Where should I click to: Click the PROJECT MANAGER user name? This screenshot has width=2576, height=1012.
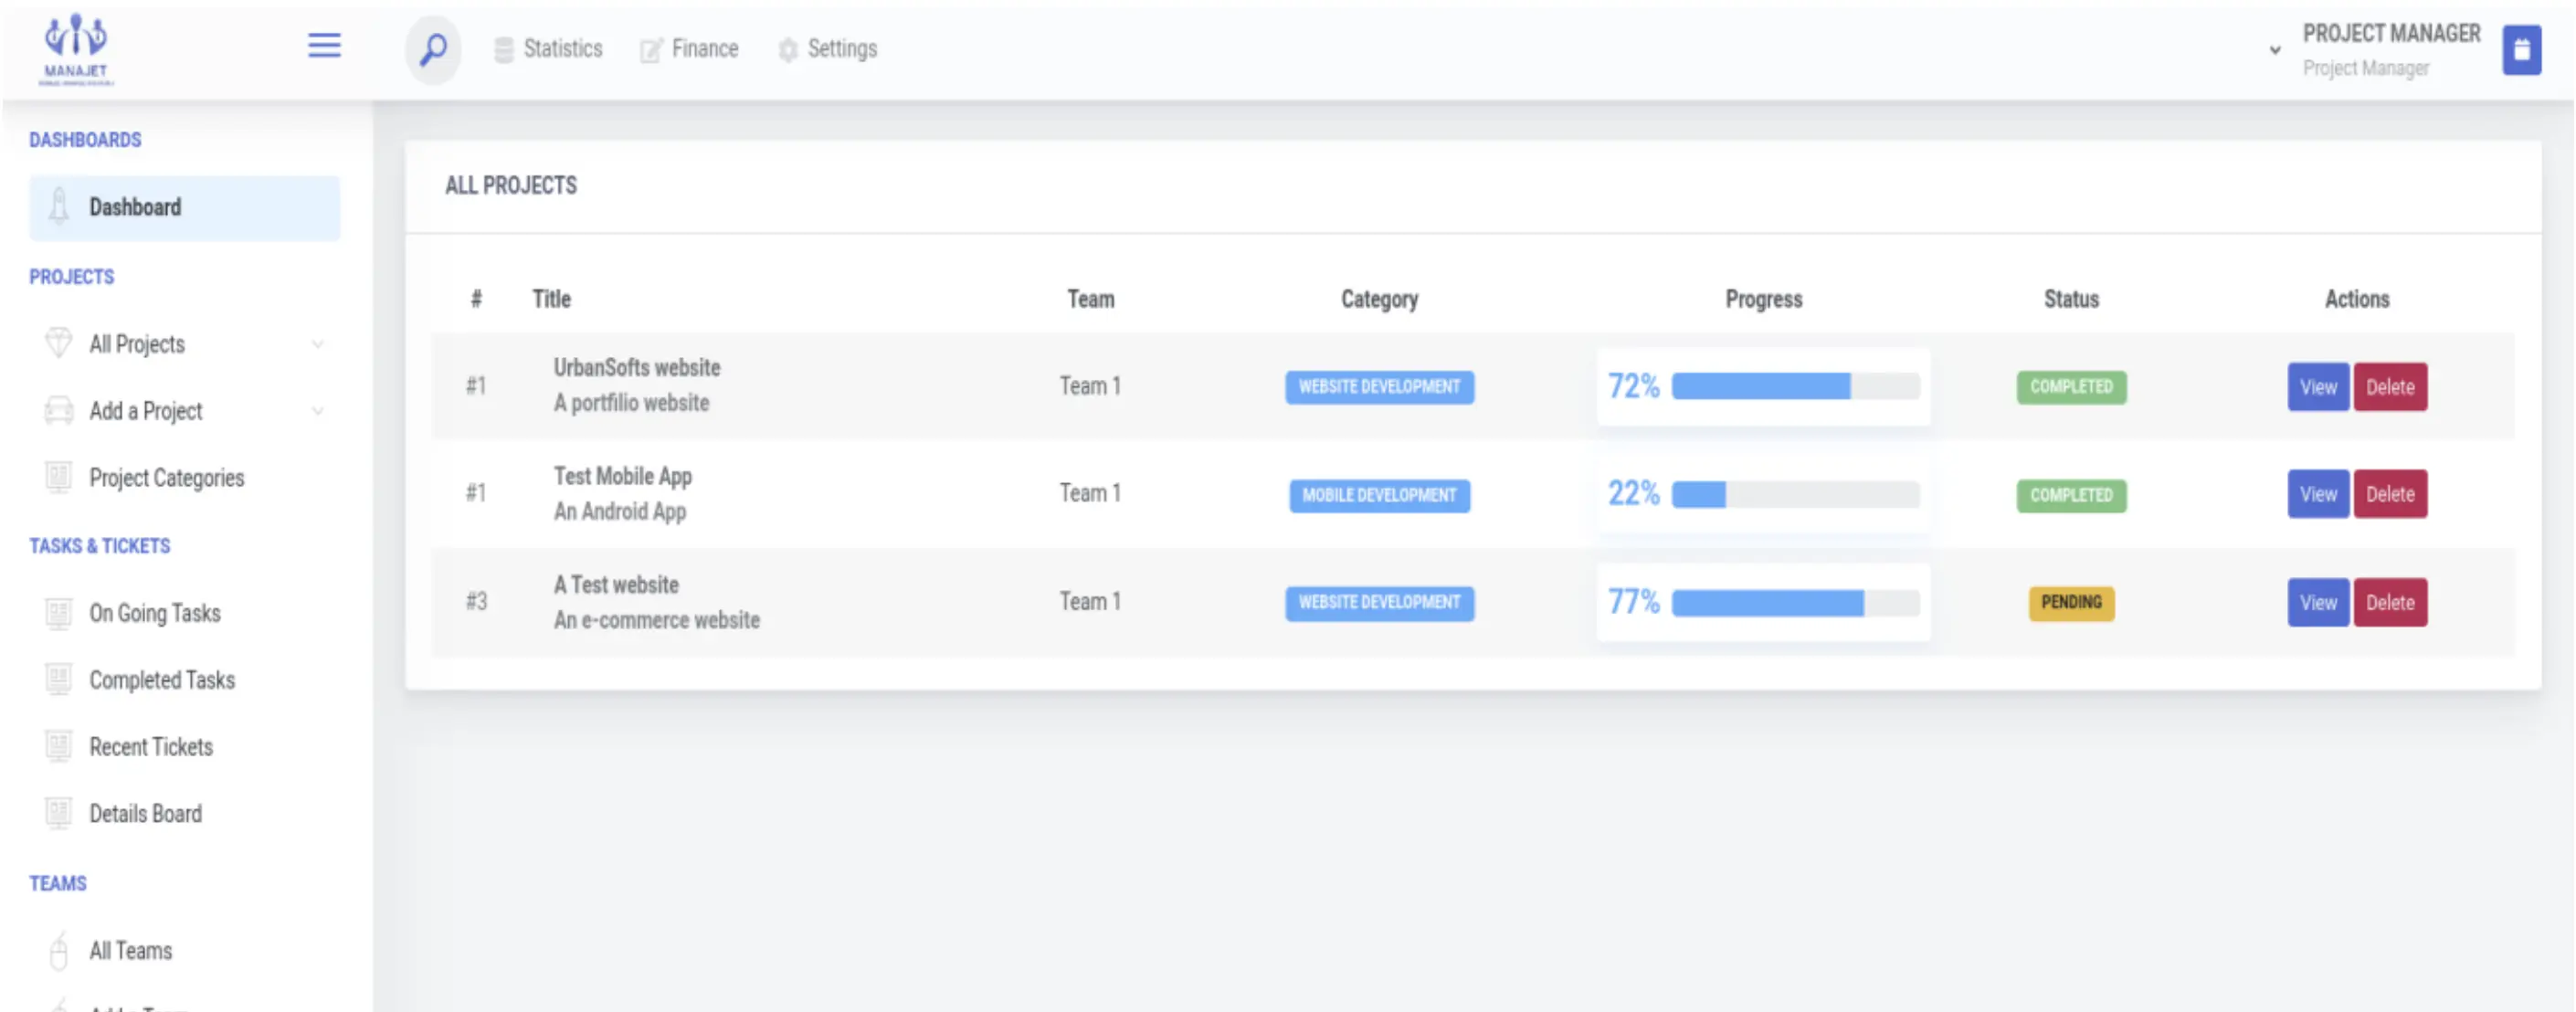(2391, 34)
